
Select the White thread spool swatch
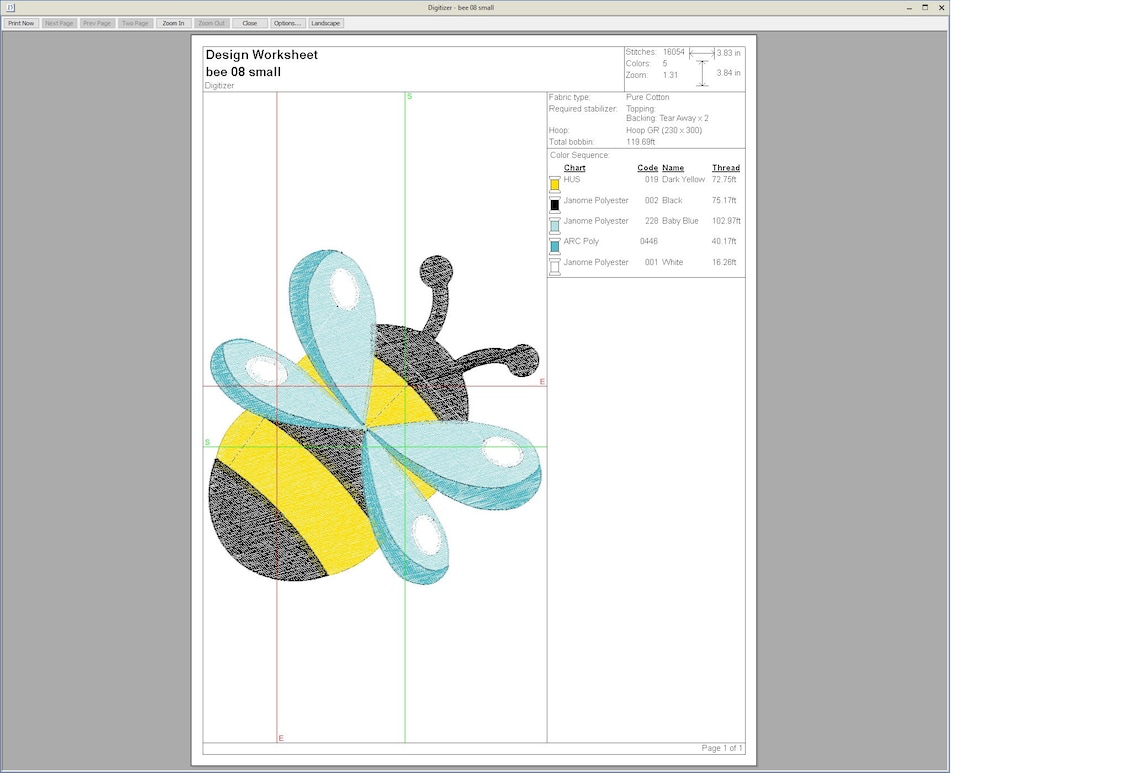[x=555, y=267]
